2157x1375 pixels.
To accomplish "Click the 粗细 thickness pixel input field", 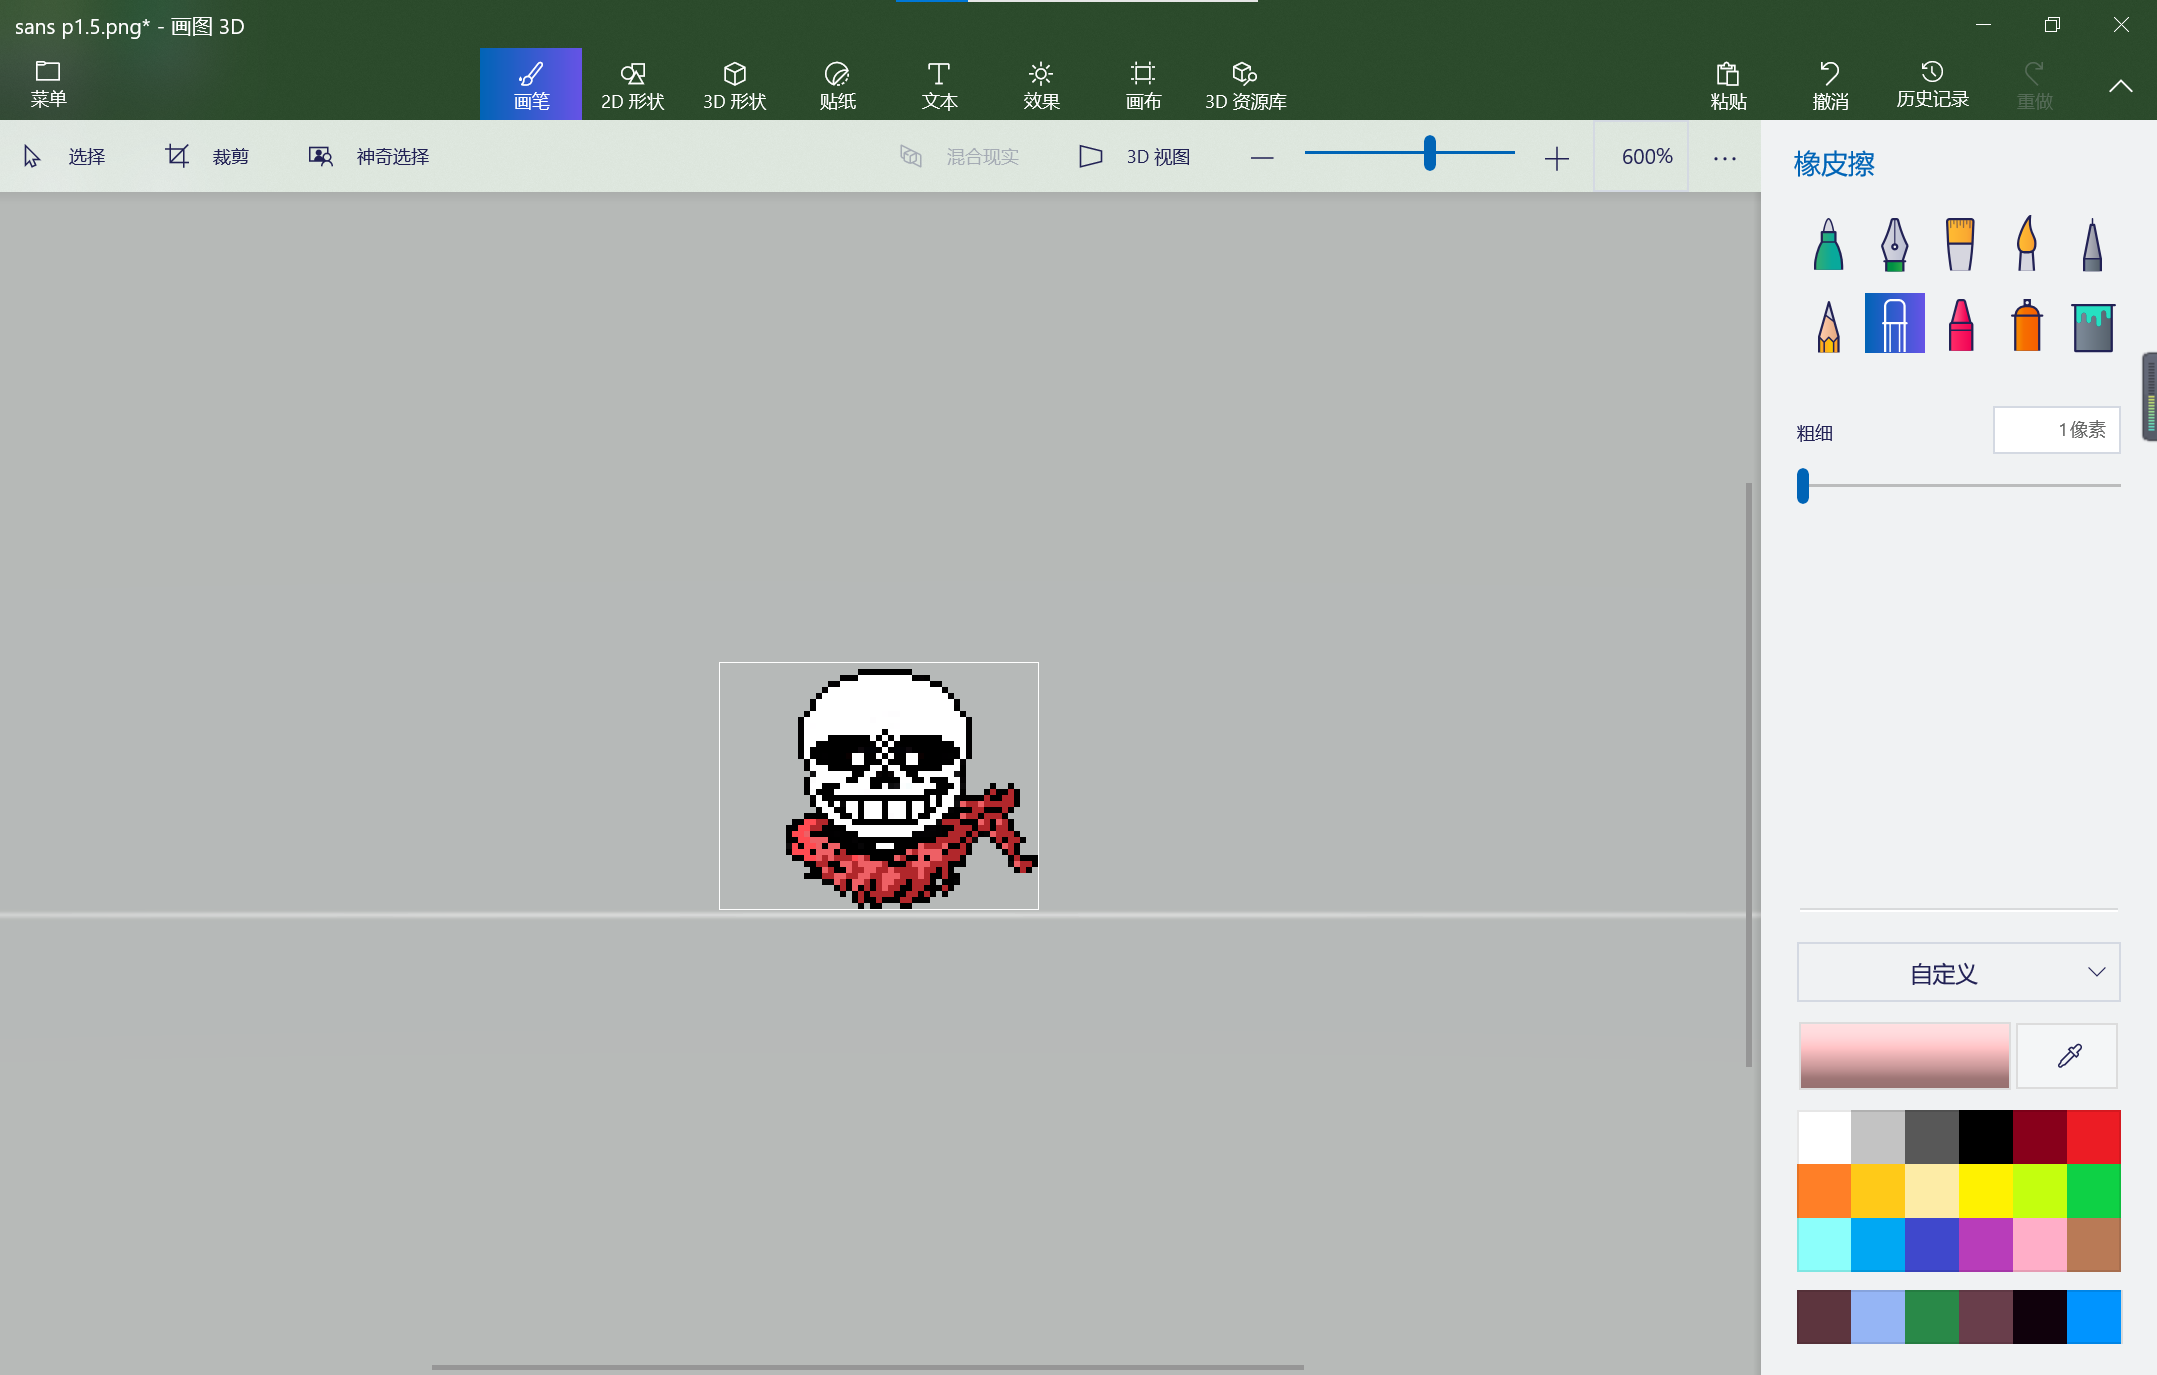I will pos(2056,430).
